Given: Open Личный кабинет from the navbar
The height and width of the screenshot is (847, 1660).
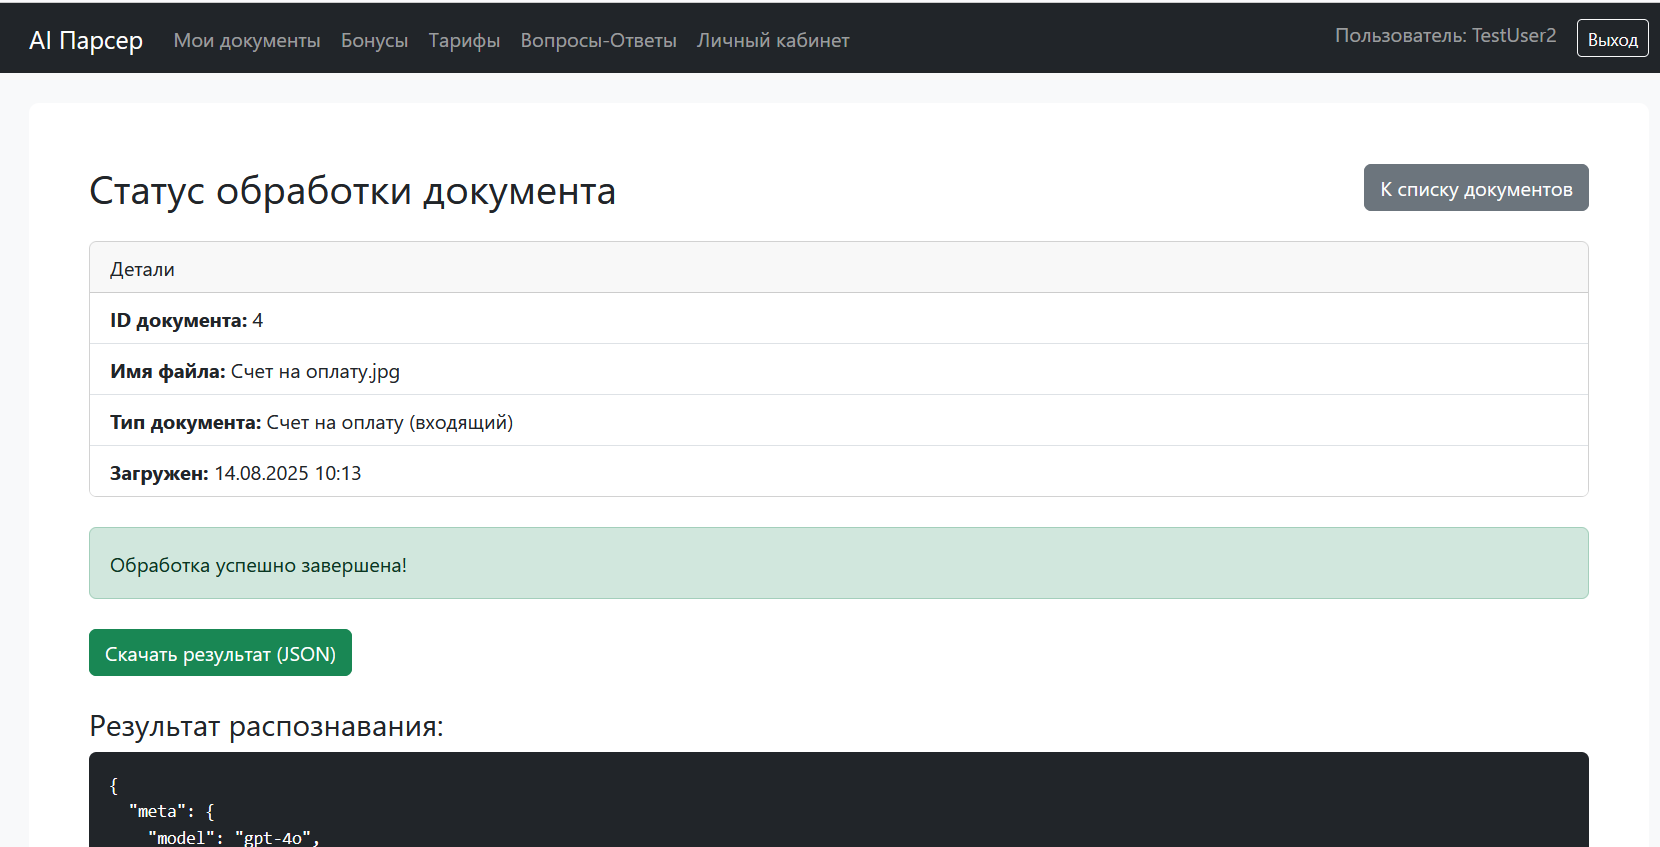Looking at the screenshot, I should tap(773, 40).
